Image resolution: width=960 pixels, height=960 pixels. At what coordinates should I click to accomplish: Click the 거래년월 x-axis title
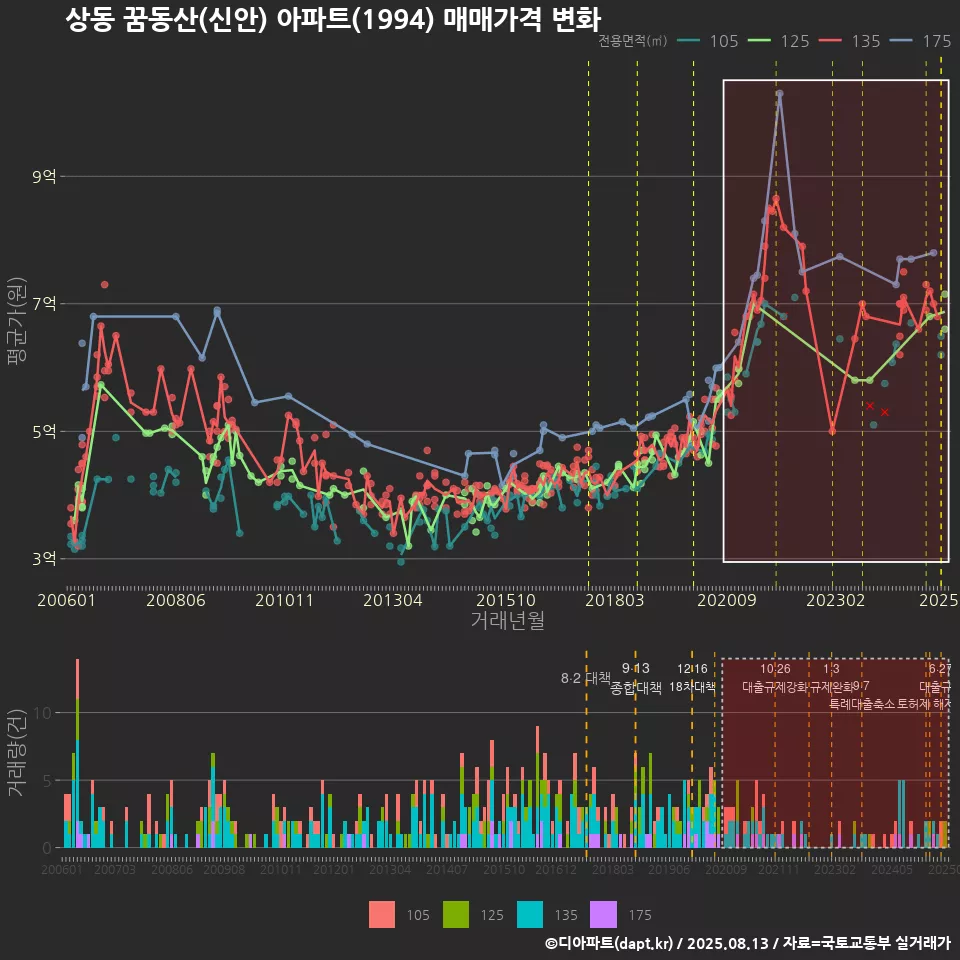507,621
